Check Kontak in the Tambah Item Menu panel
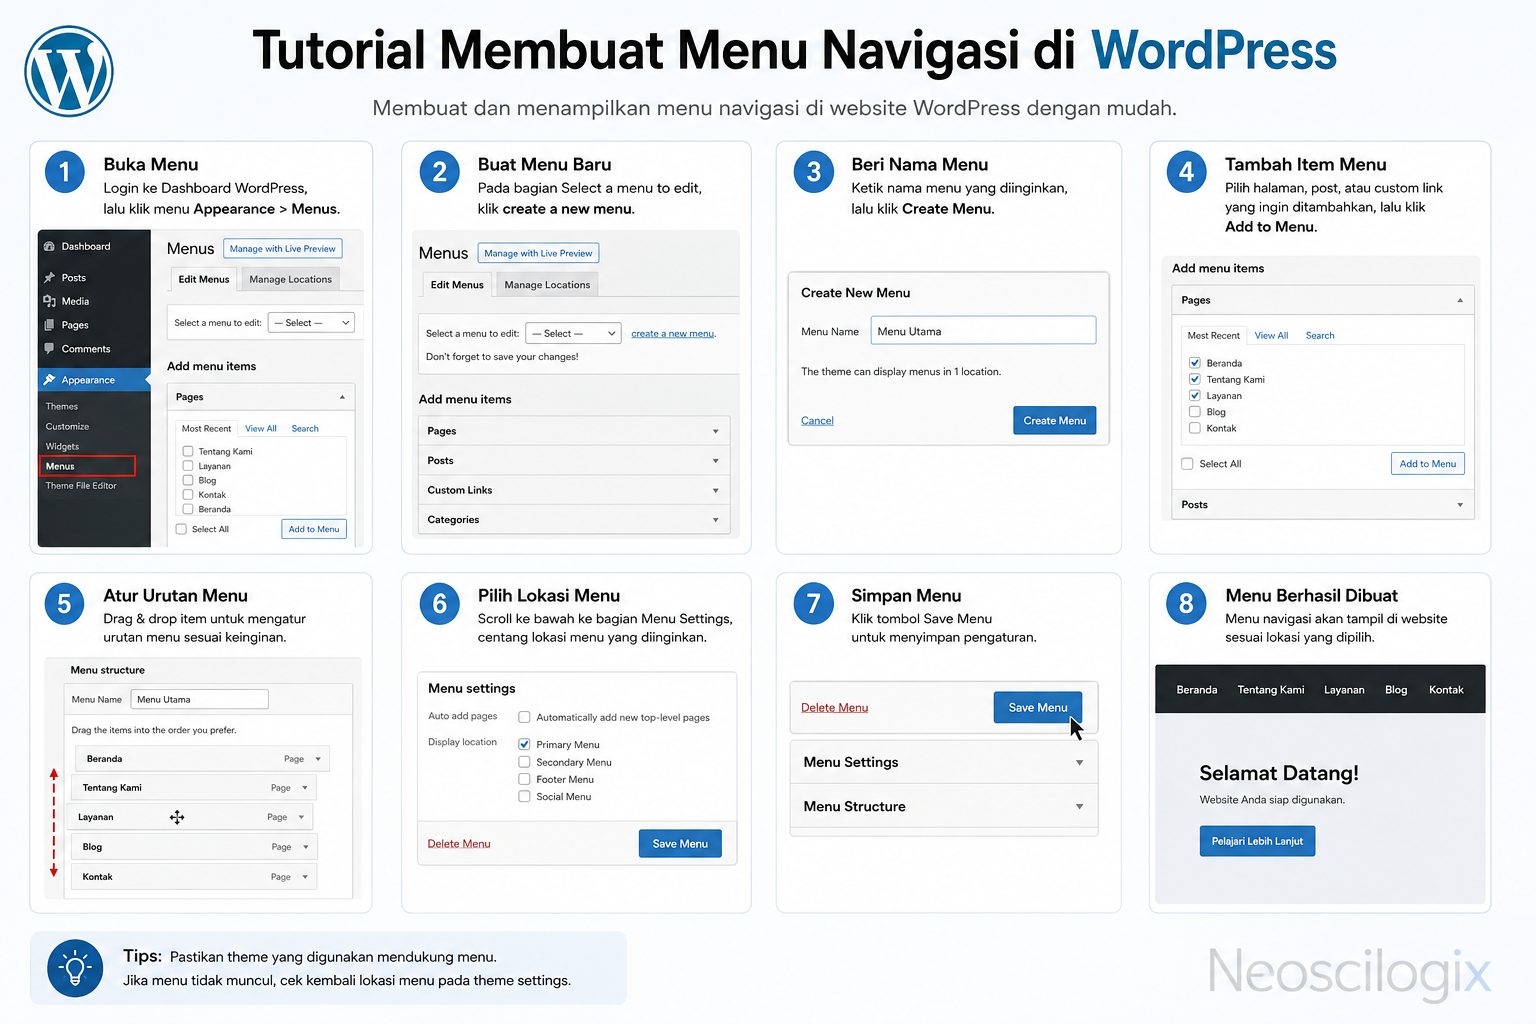 point(1194,428)
